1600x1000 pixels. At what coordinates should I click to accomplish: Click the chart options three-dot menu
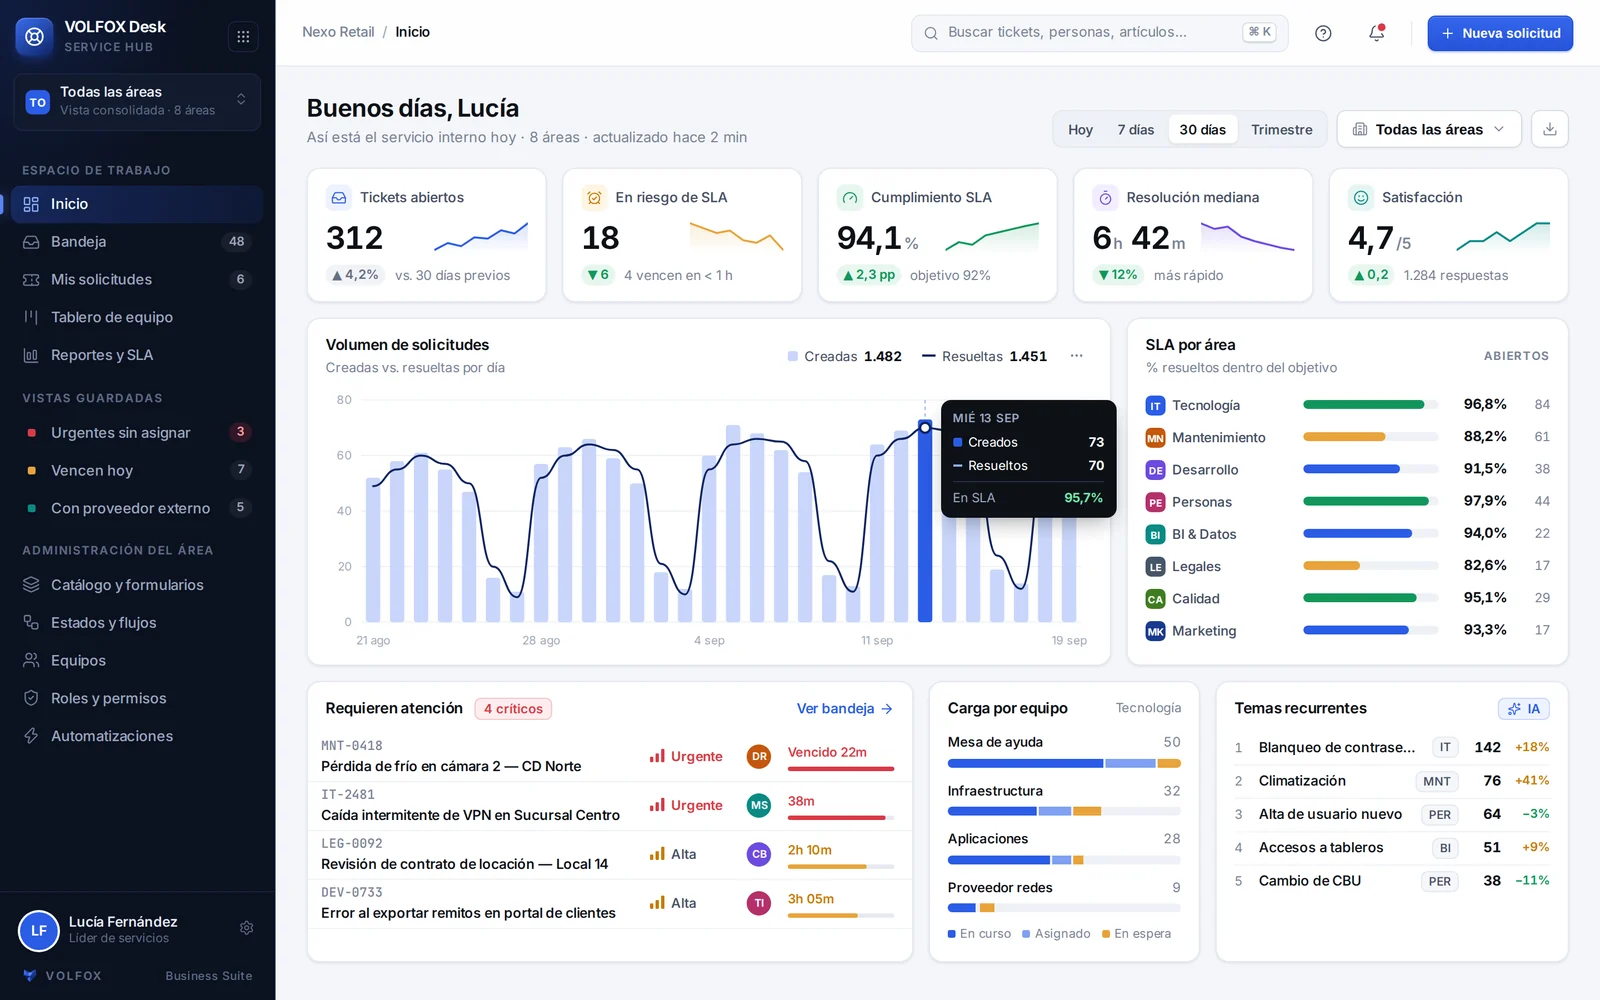coord(1076,356)
